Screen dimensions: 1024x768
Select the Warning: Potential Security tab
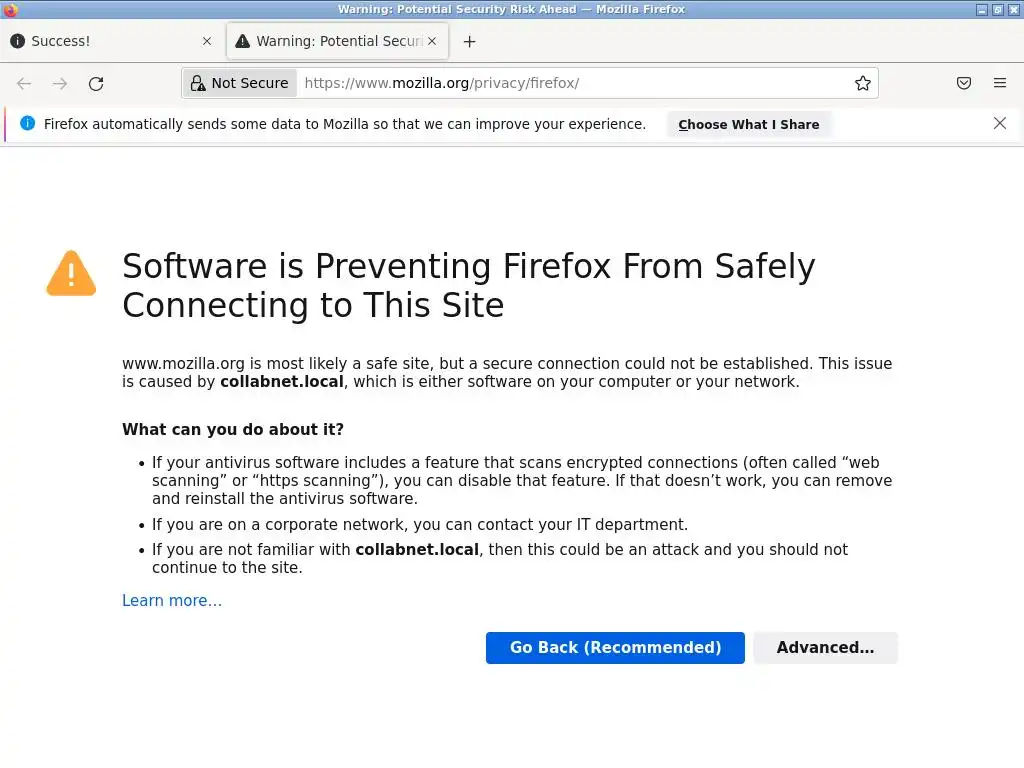point(330,41)
